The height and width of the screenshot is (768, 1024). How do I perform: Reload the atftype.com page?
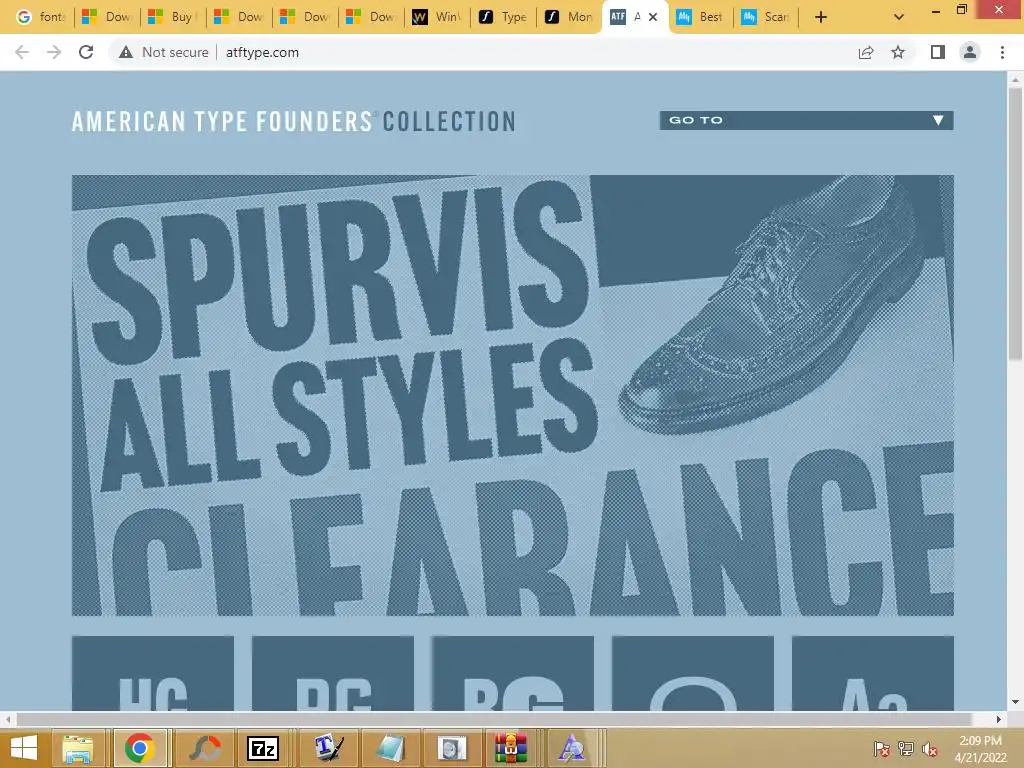click(86, 52)
